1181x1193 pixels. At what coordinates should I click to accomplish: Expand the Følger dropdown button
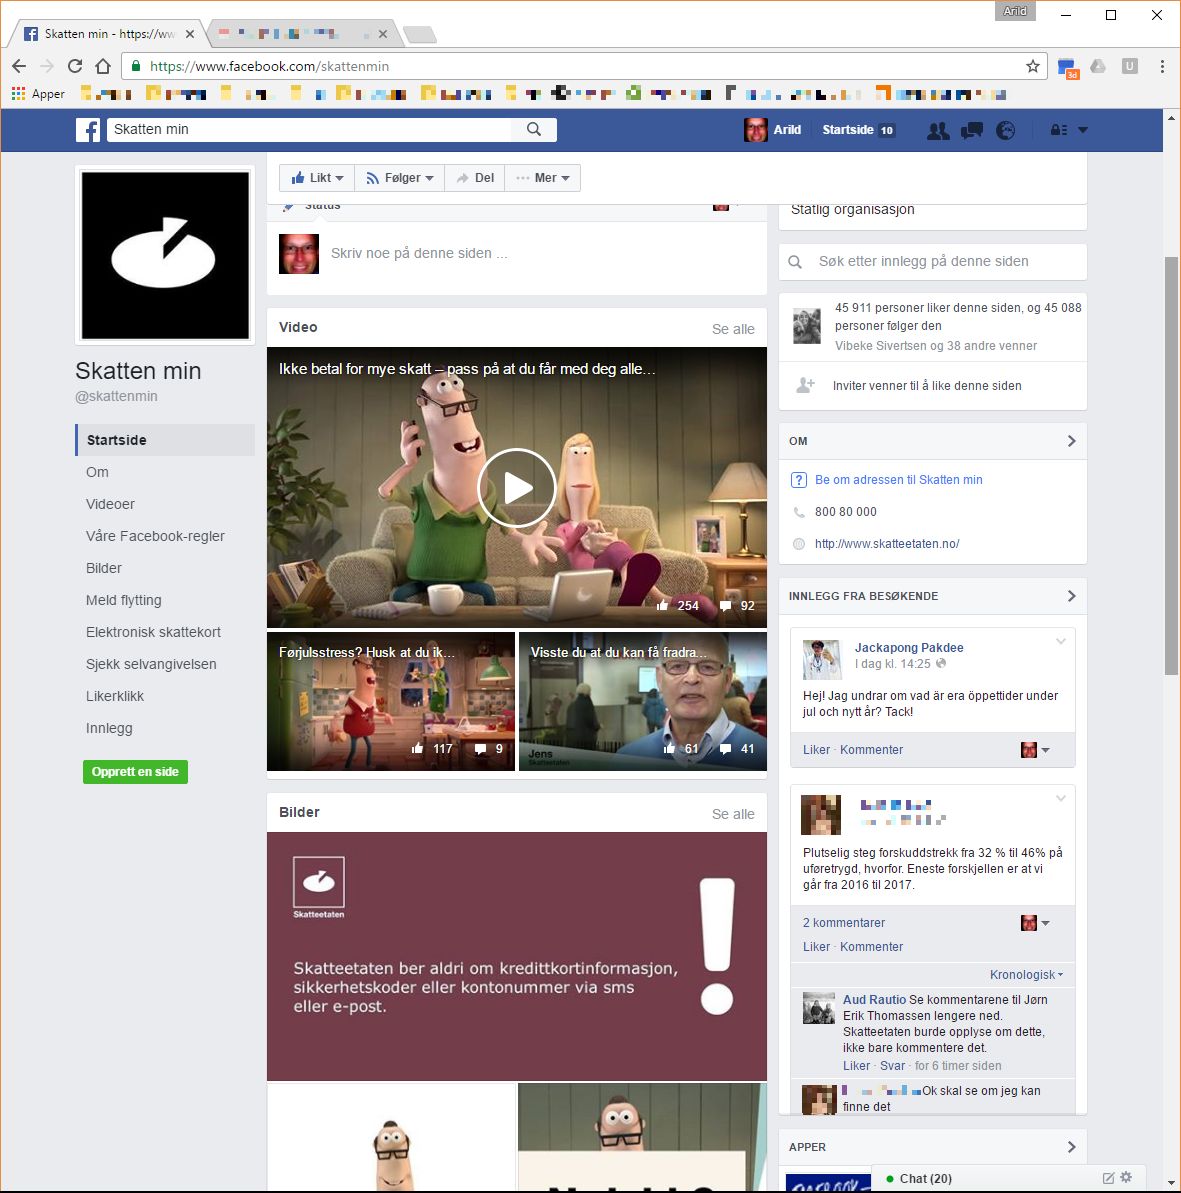click(399, 178)
